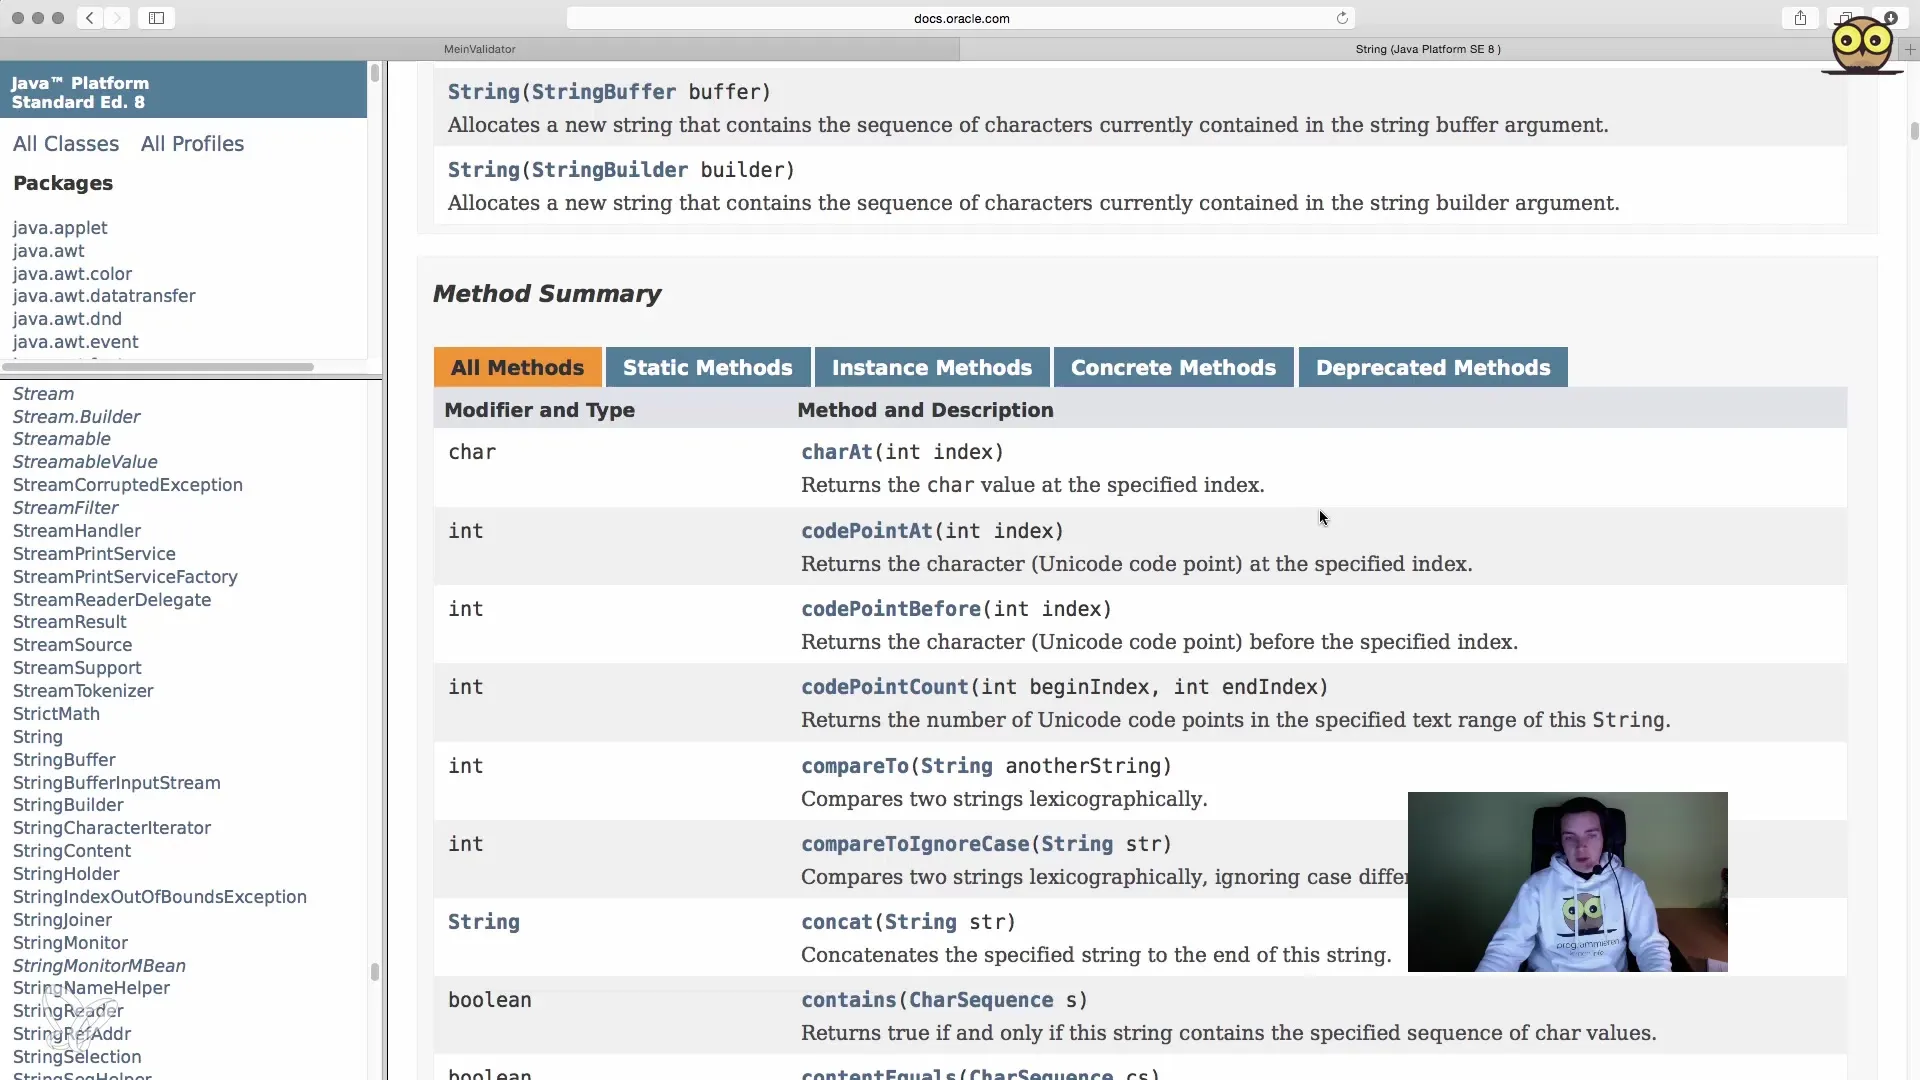Open the compareTo method link
Screen dimensions: 1920x1080
(855, 766)
